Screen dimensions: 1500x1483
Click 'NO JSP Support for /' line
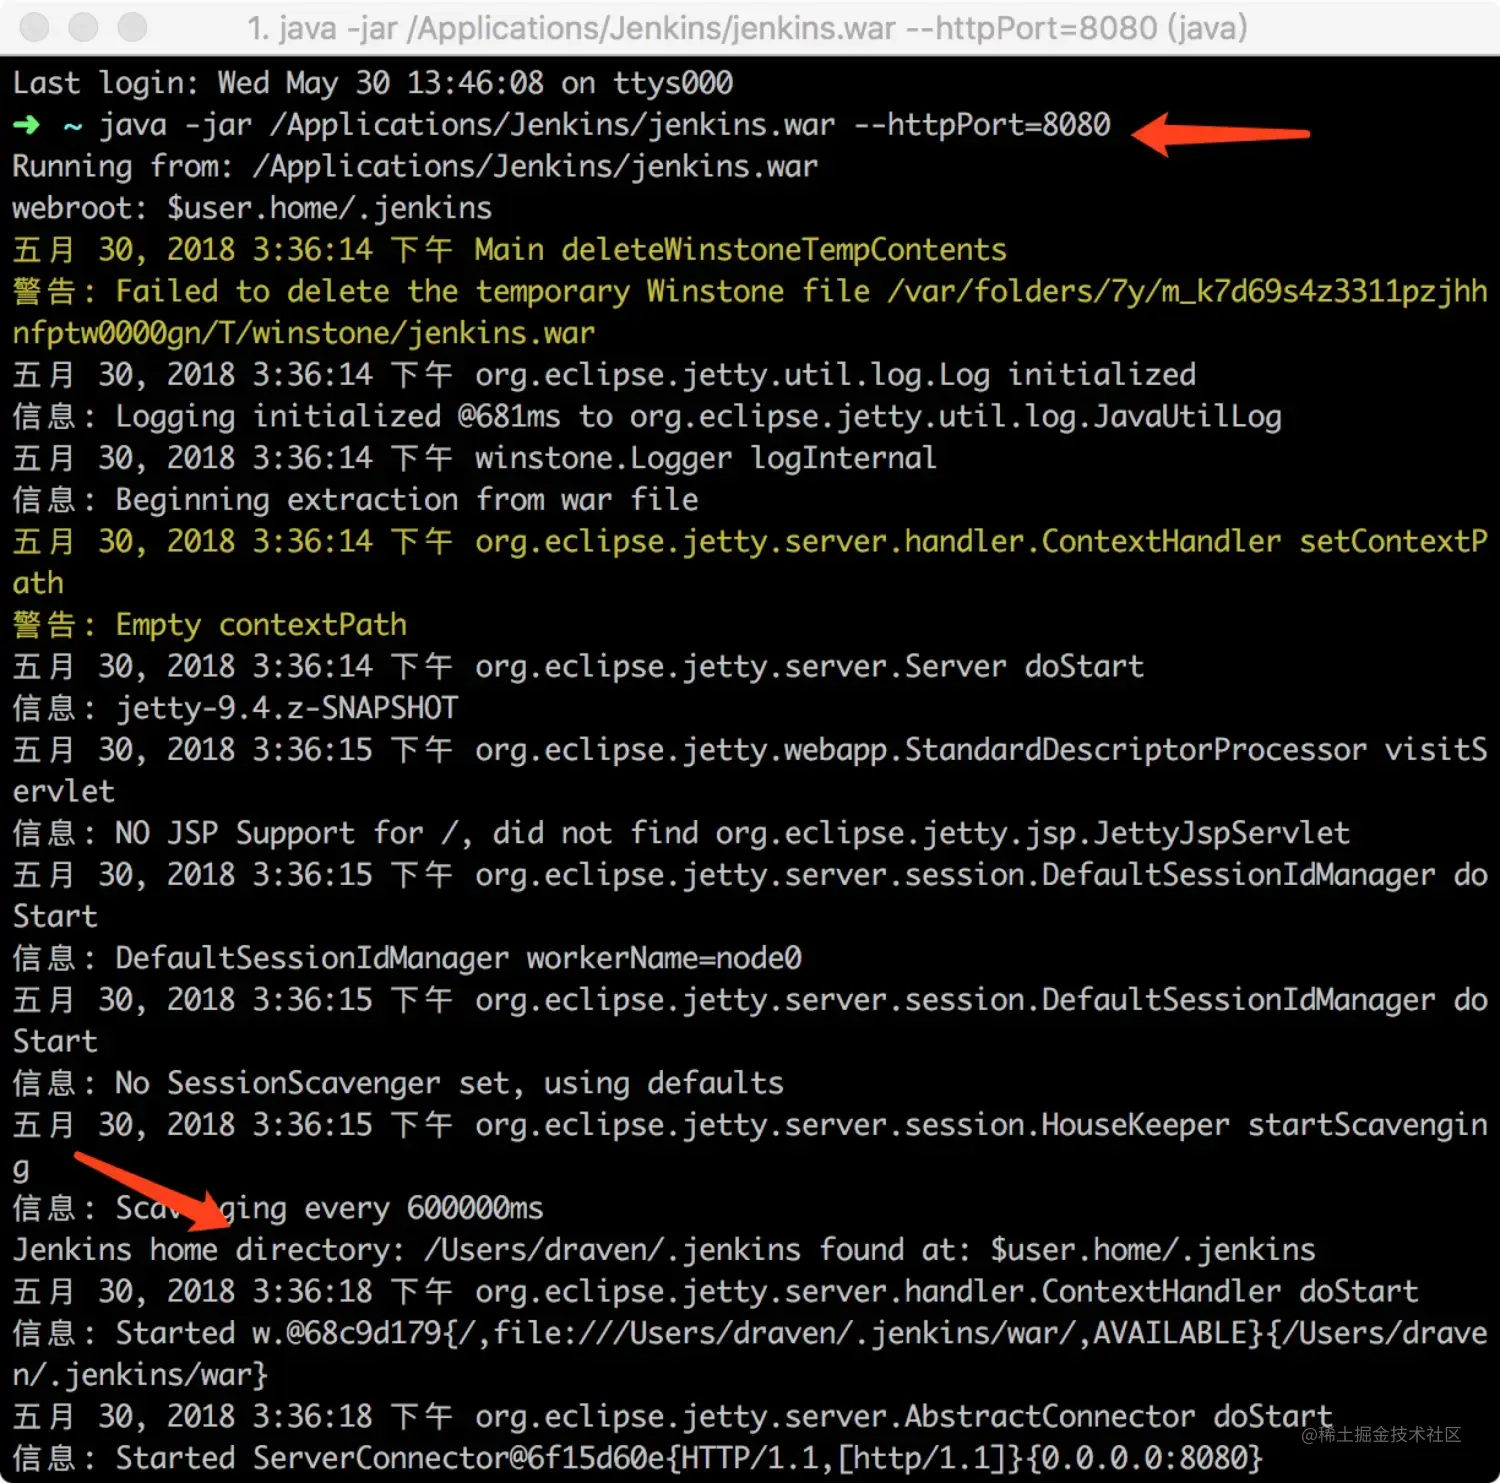tap(681, 833)
